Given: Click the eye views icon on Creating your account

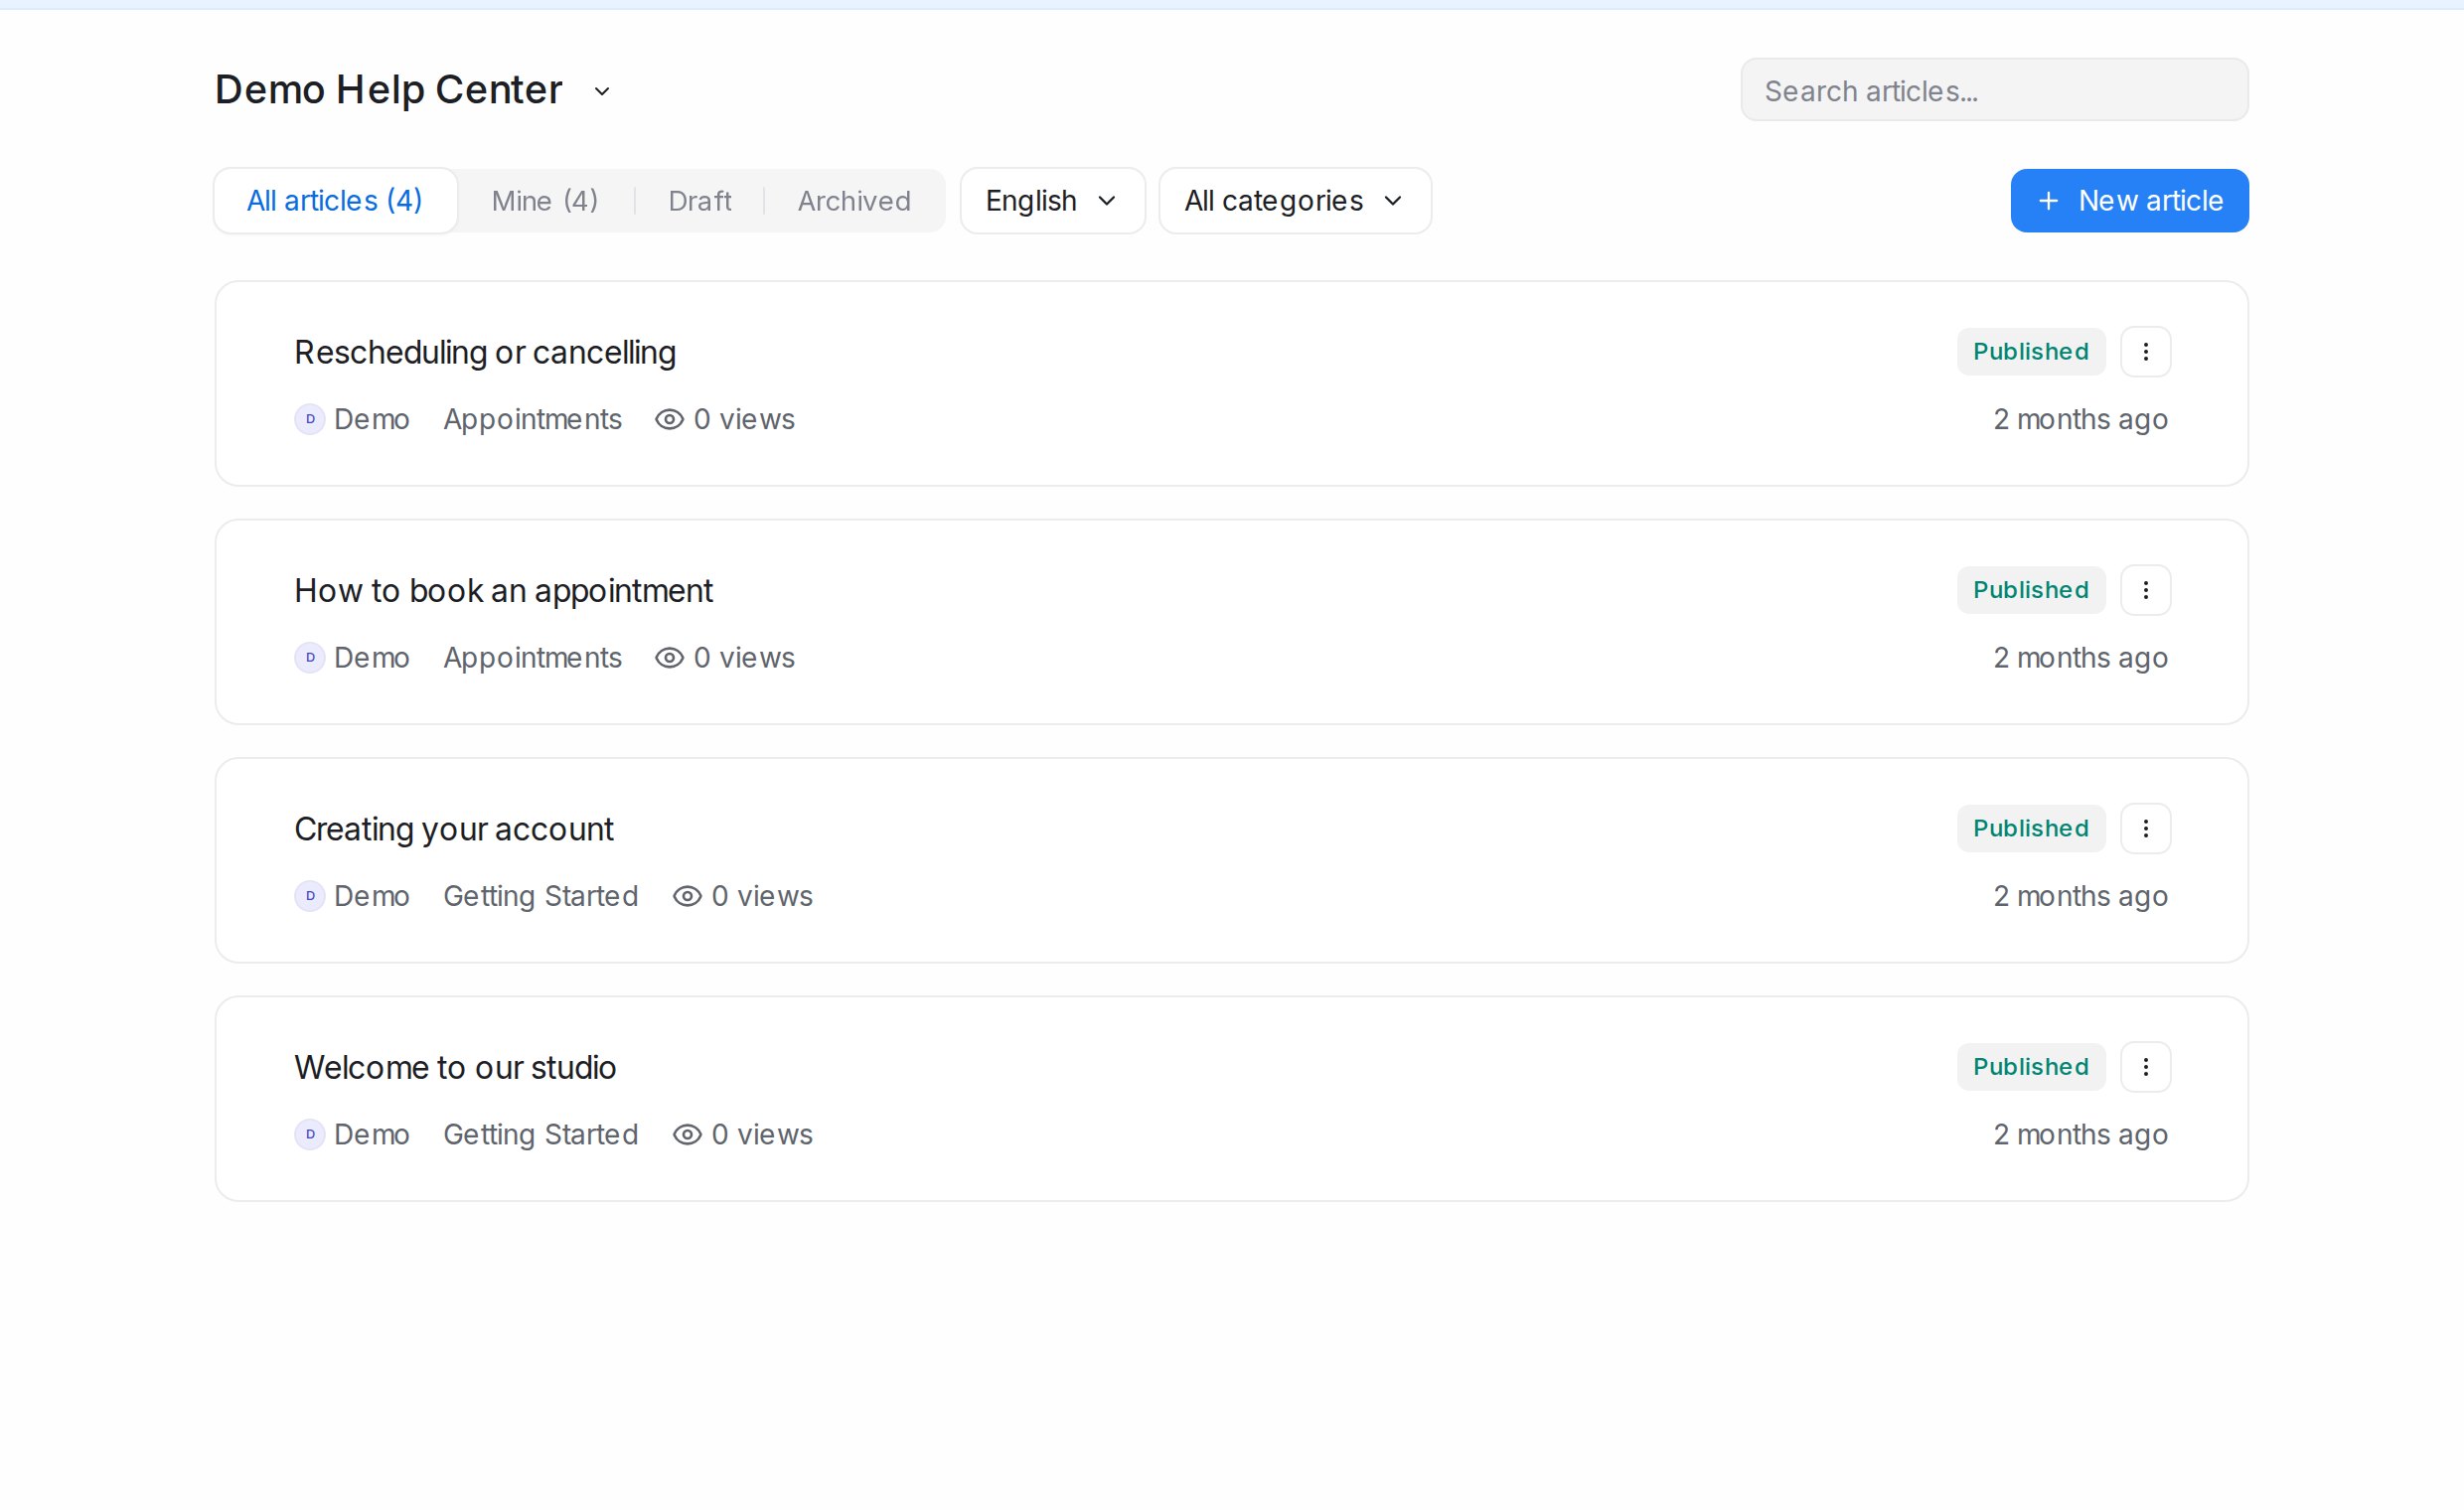Looking at the screenshot, I should 687,896.
